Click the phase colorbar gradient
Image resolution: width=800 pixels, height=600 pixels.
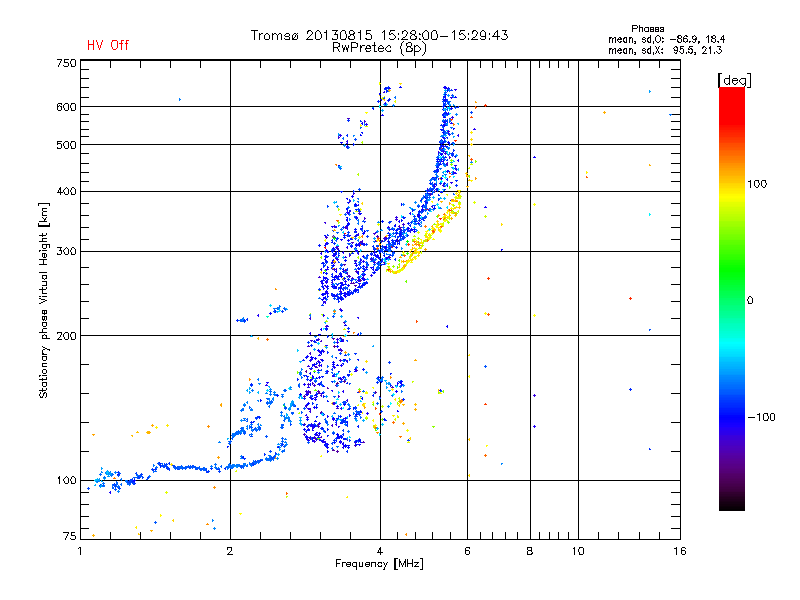[x=732, y=298]
